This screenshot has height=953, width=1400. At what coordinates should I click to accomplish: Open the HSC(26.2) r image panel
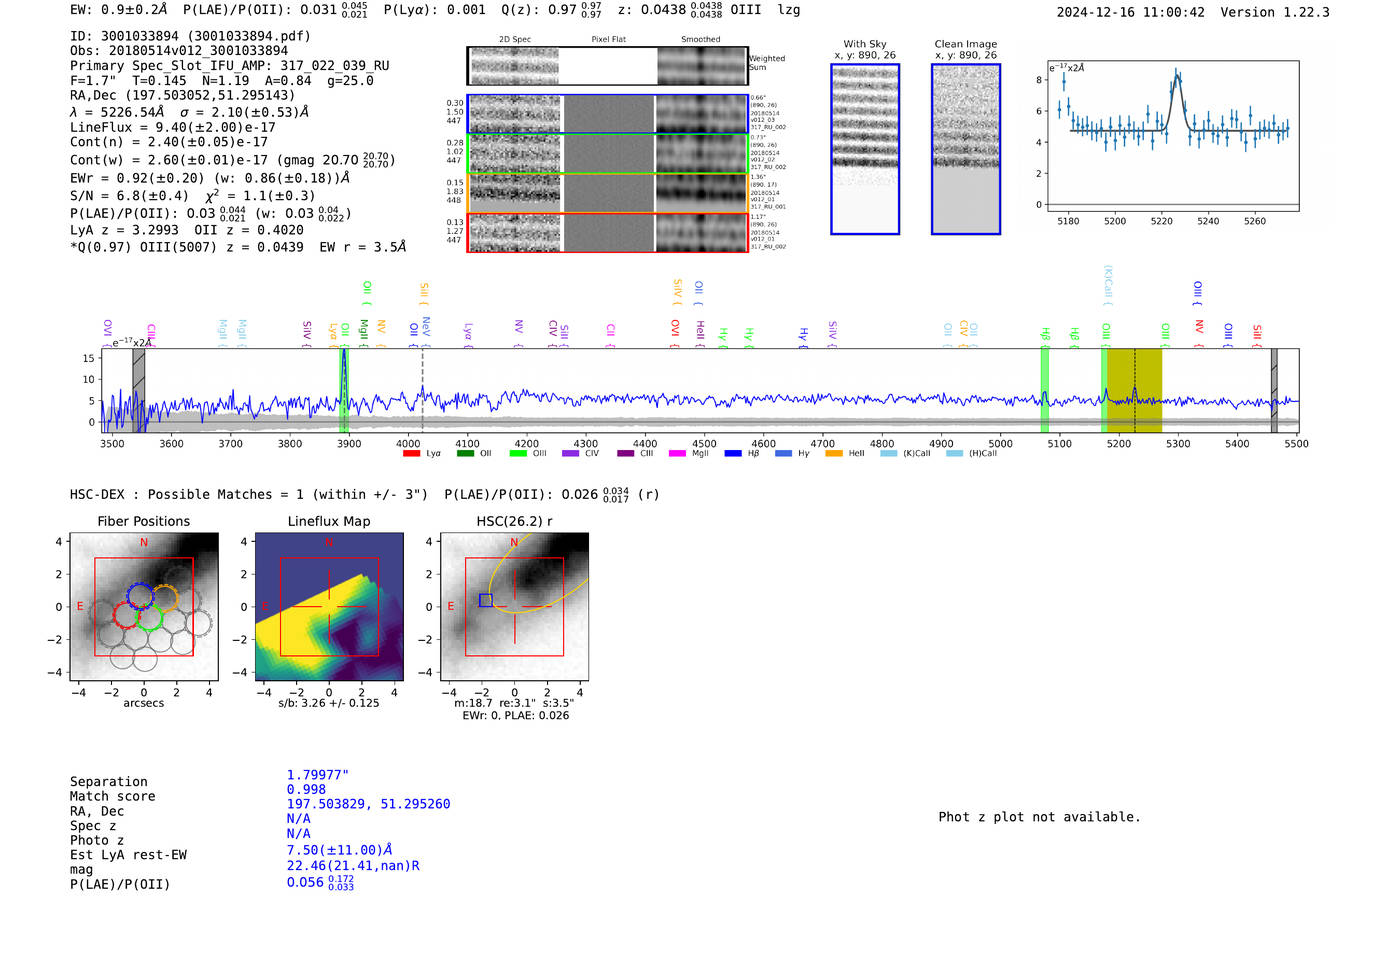514,607
